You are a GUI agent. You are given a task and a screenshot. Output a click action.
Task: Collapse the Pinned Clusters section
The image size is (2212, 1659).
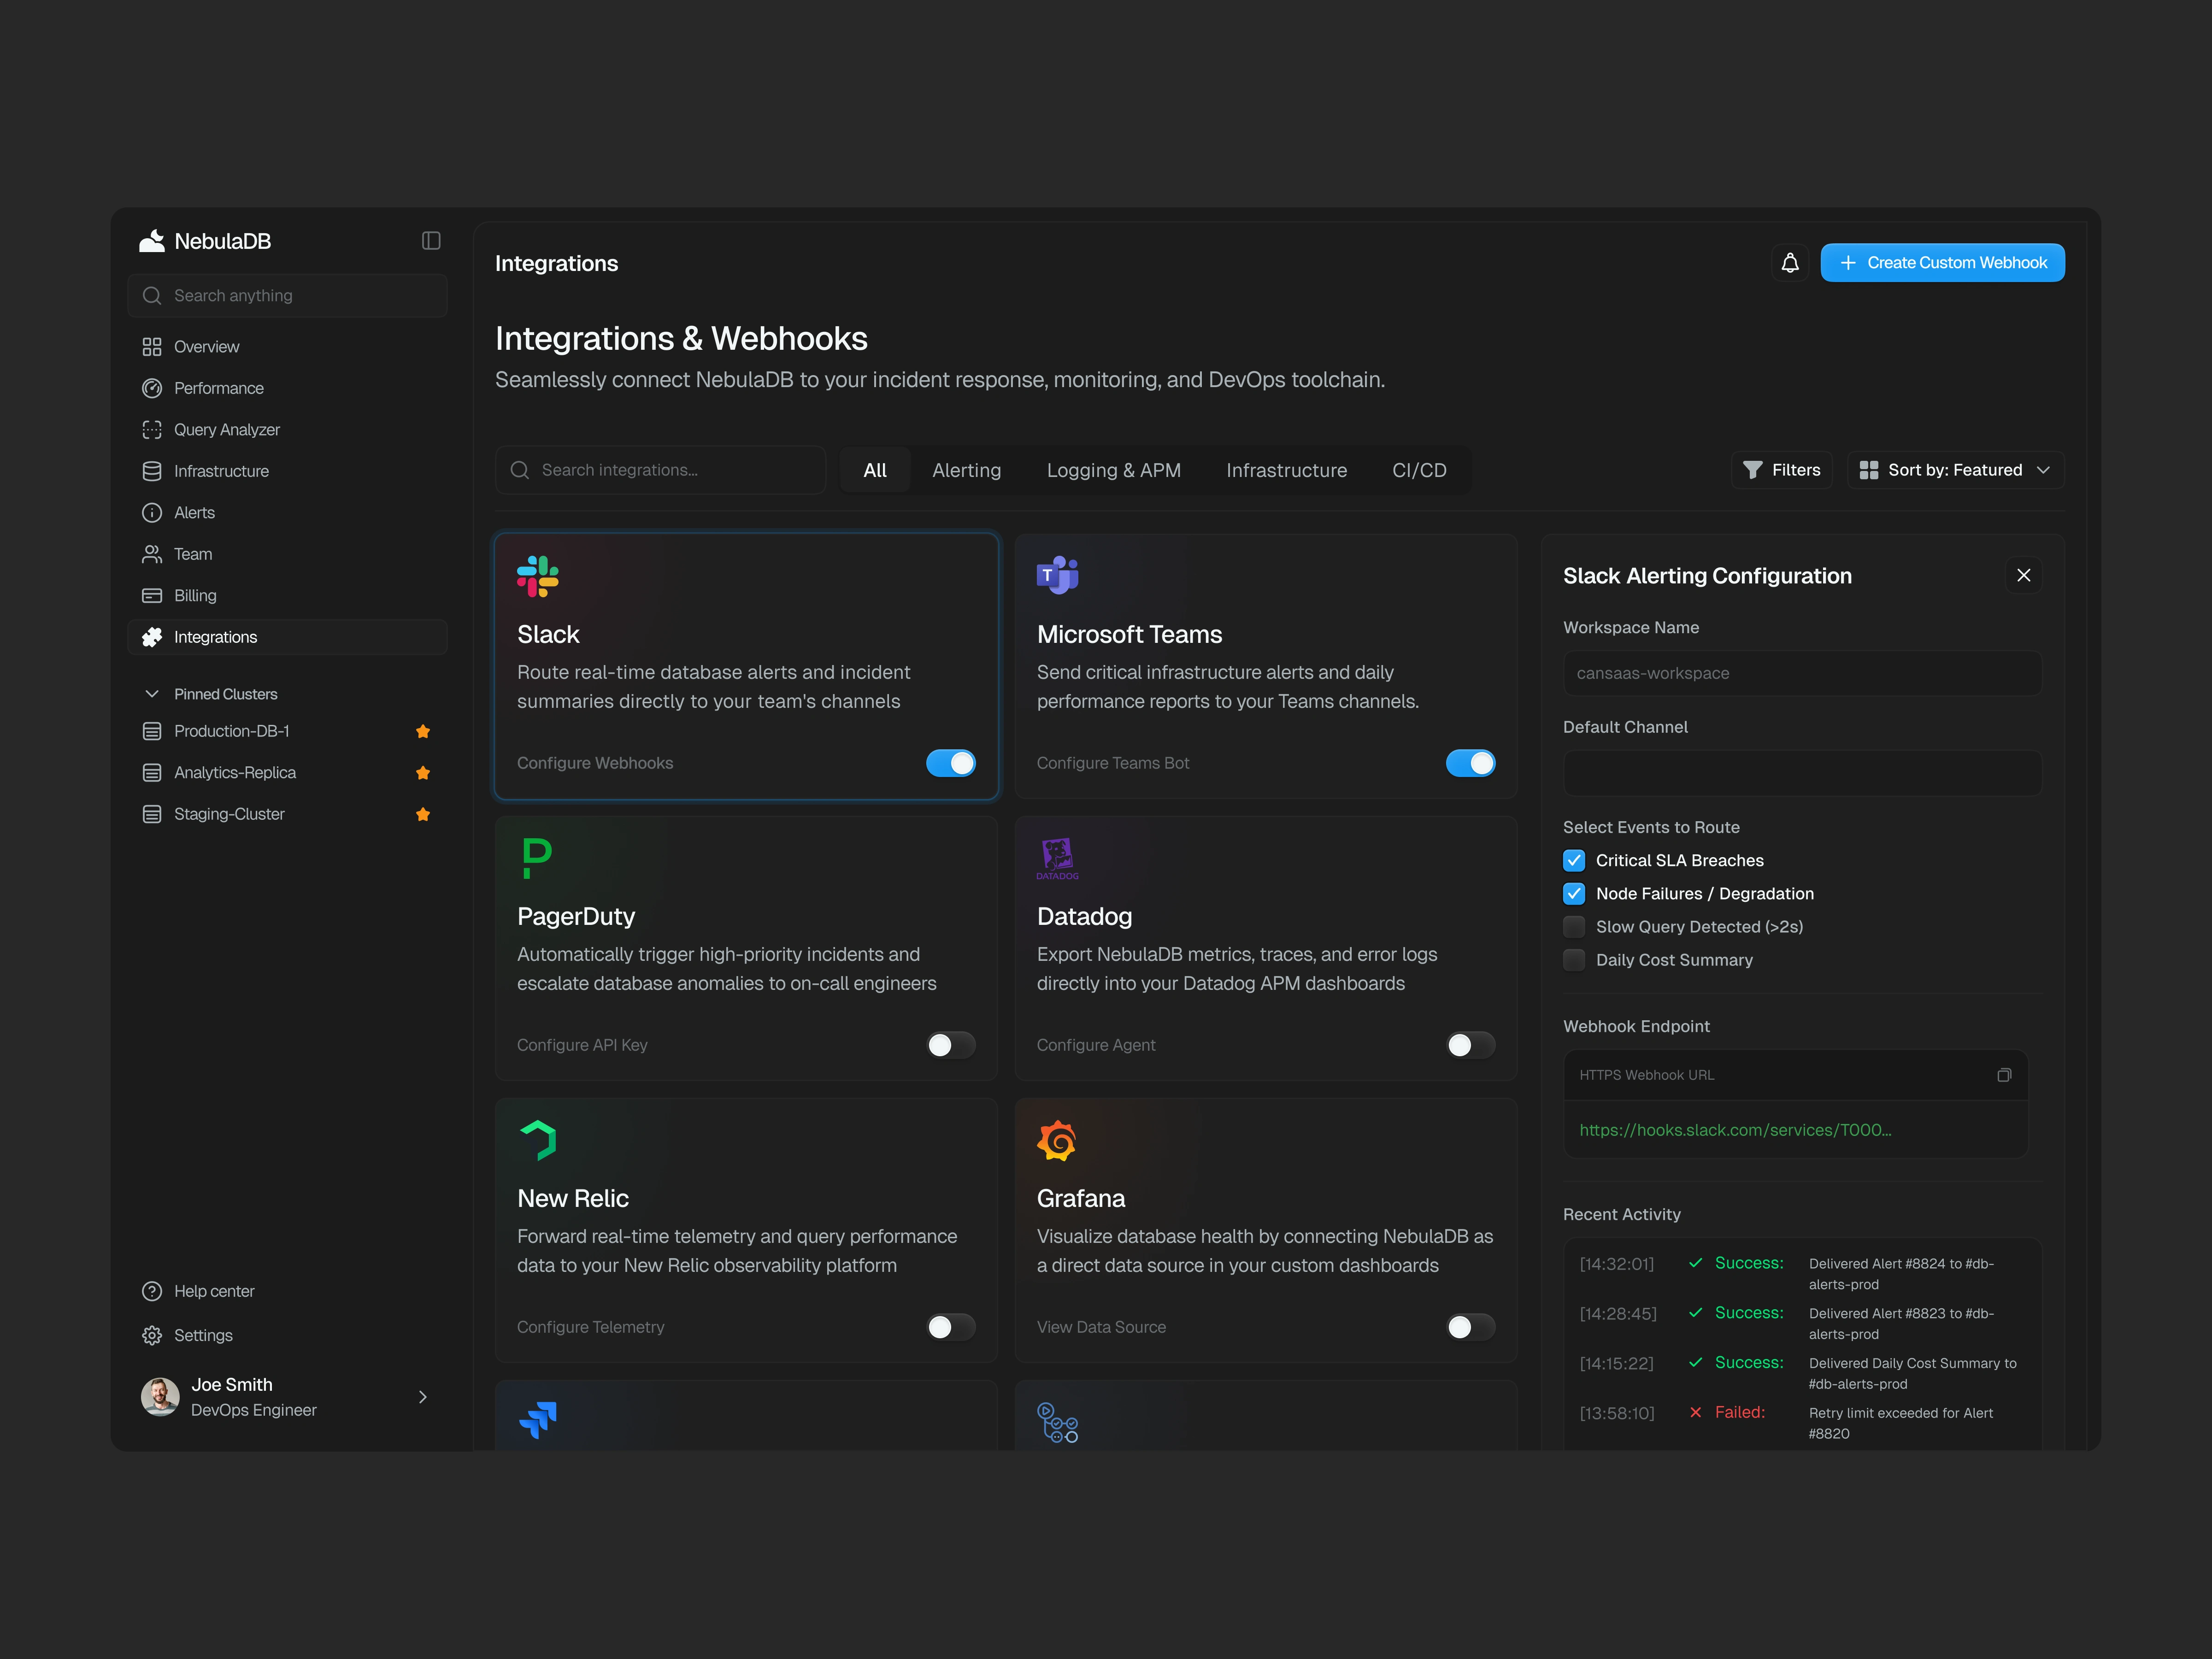152,694
